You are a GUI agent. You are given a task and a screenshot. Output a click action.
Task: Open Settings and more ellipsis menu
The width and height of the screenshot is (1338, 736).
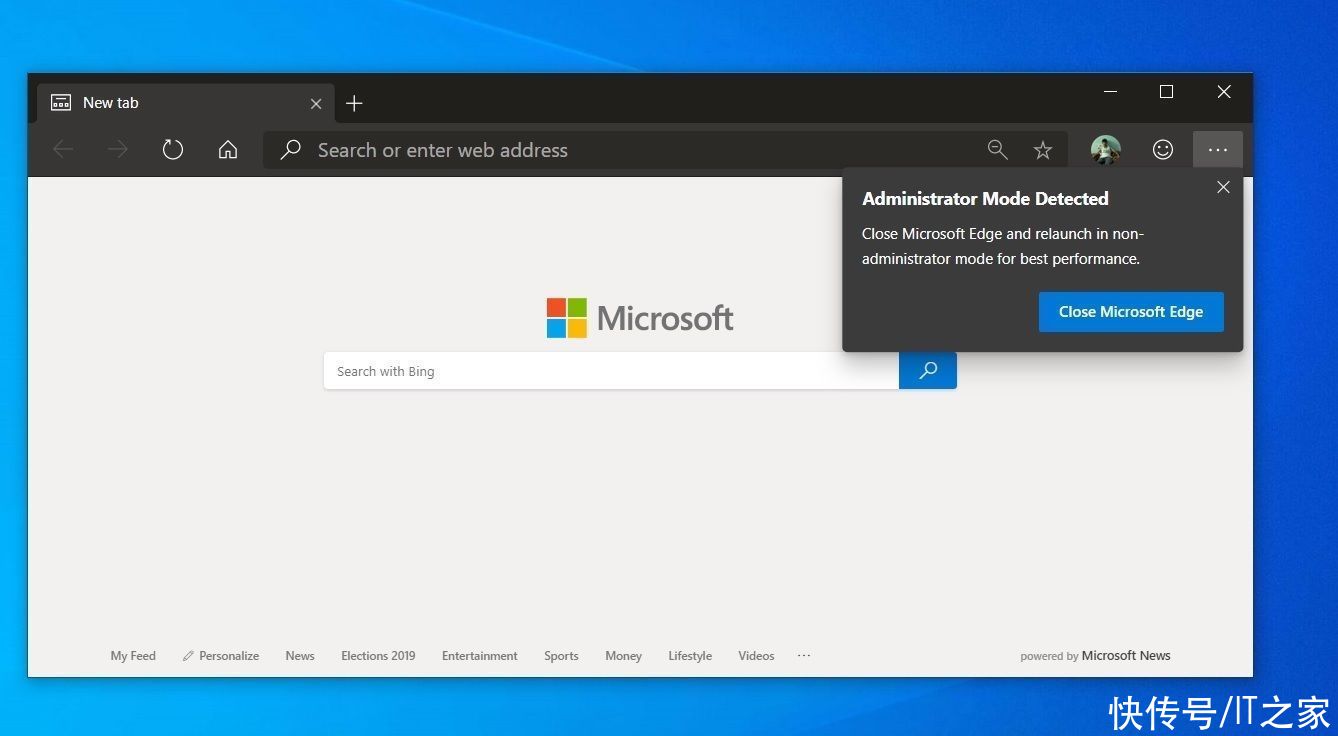pos(1218,150)
